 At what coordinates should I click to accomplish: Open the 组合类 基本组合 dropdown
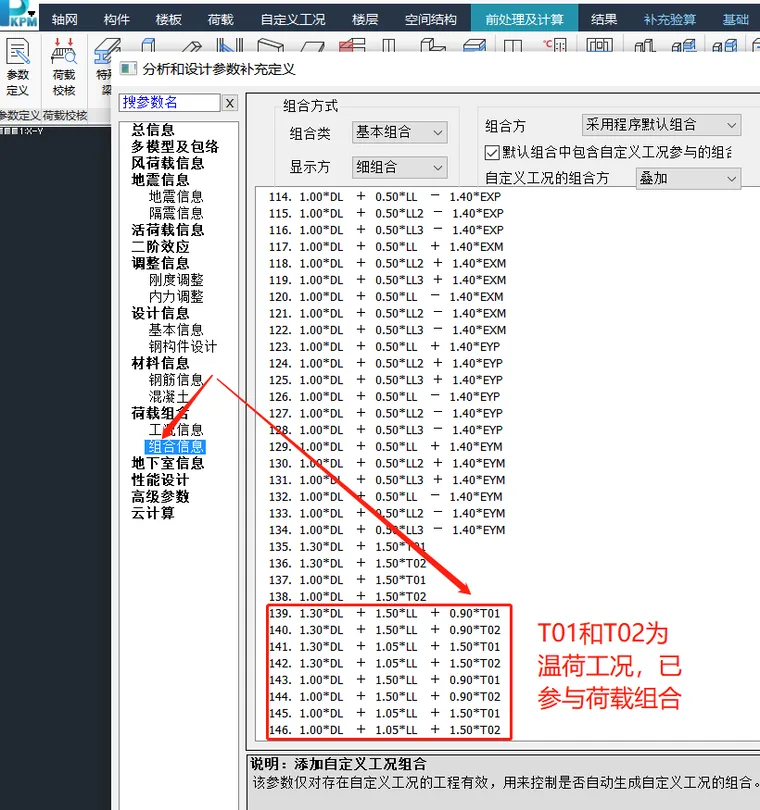tap(399, 132)
